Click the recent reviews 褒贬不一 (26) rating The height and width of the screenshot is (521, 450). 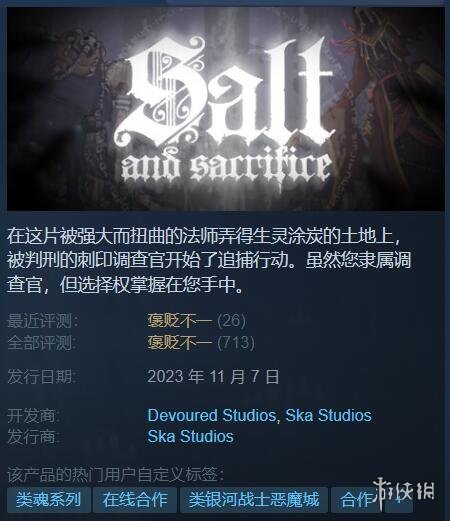tap(197, 321)
